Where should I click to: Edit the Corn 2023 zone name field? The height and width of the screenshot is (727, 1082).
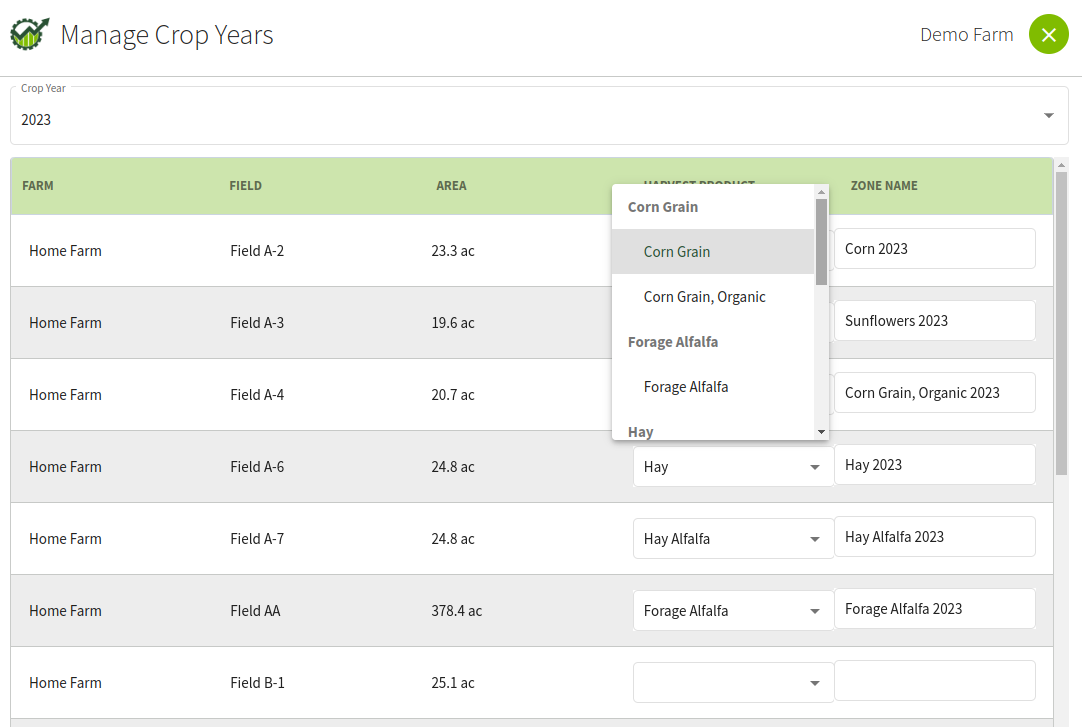[x=934, y=248]
